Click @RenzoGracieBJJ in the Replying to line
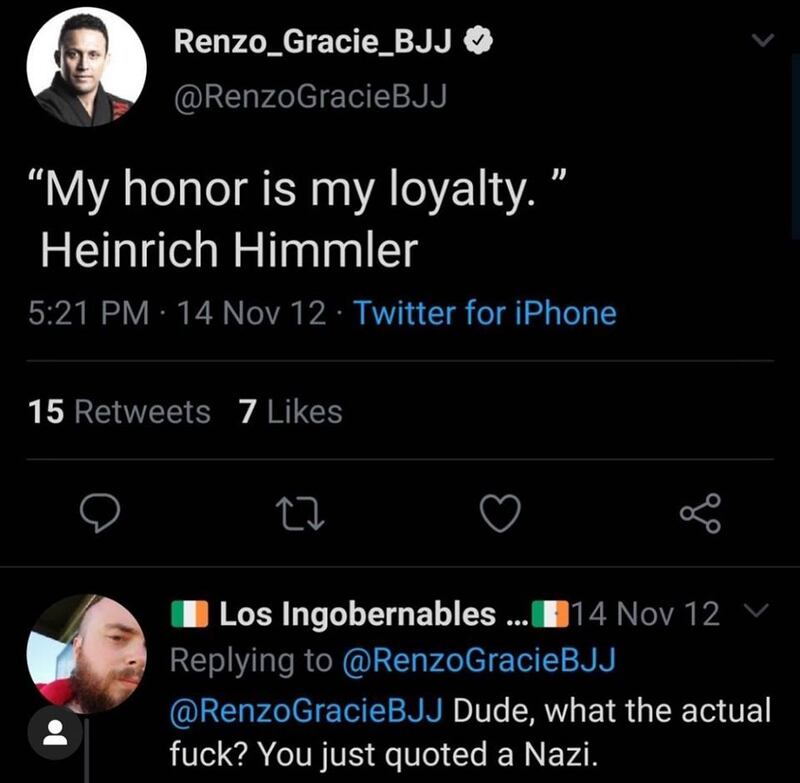 click(x=479, y=661)
